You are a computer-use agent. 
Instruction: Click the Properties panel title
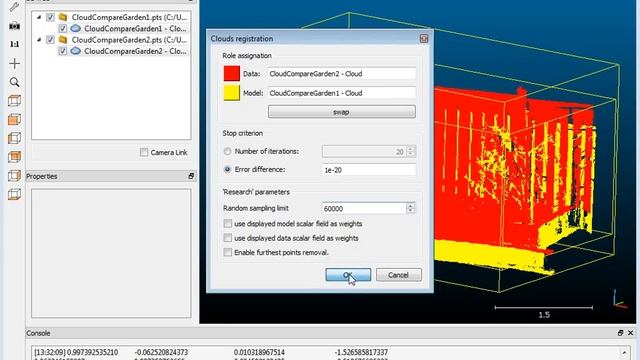click(x=42, y=176)
